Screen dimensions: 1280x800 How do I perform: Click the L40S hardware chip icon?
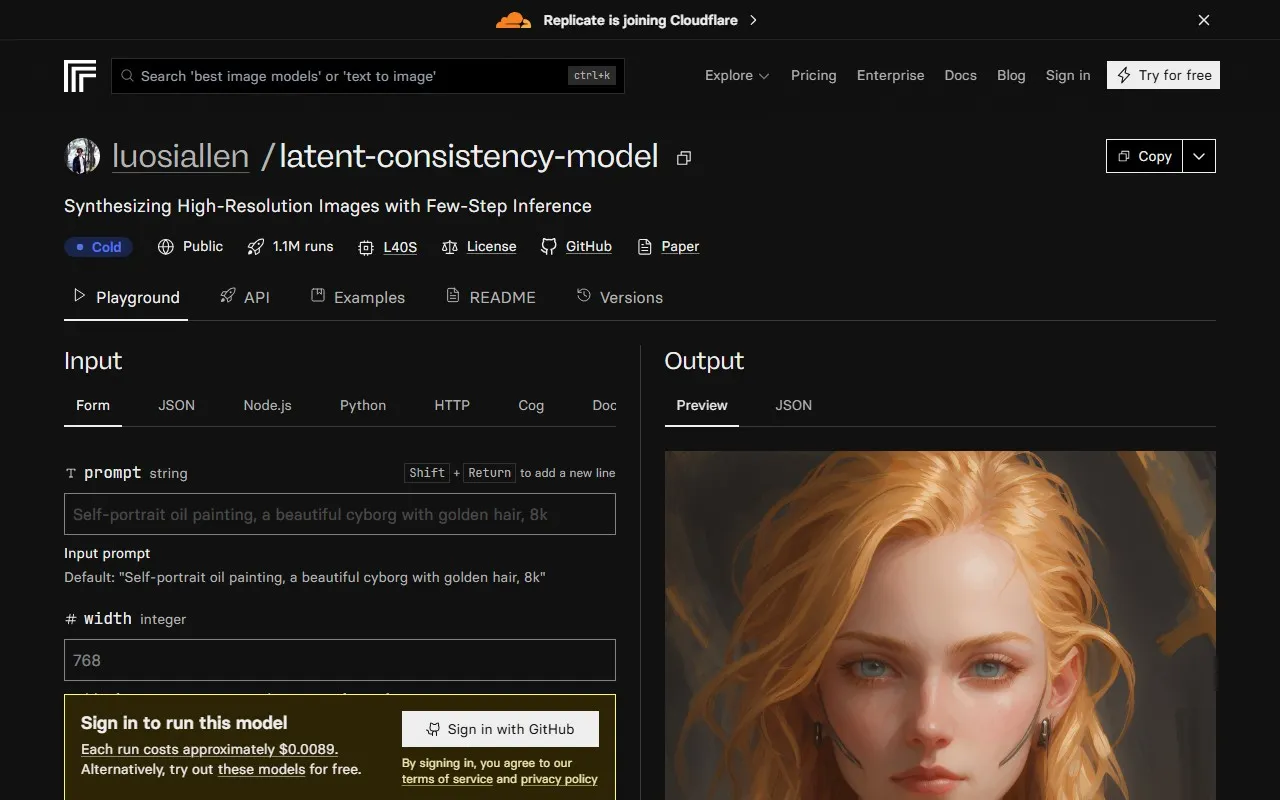368,246
